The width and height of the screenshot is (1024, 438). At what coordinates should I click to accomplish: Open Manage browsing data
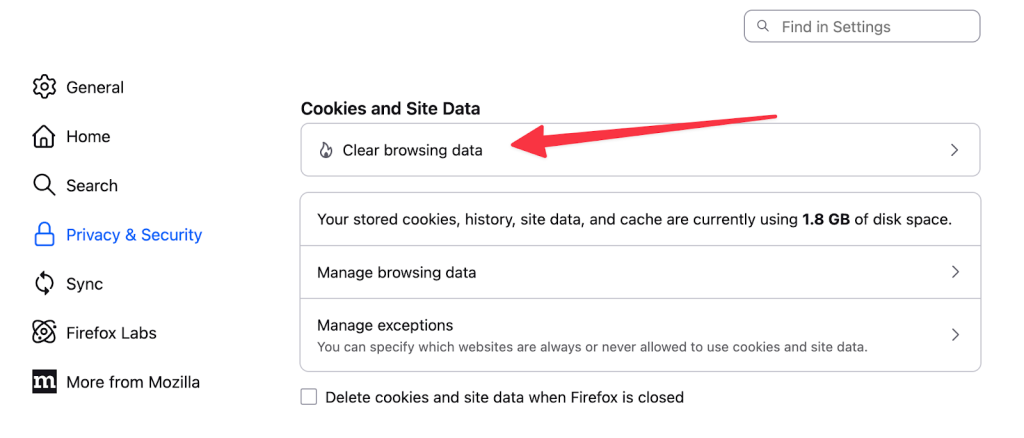pos(396,272)
